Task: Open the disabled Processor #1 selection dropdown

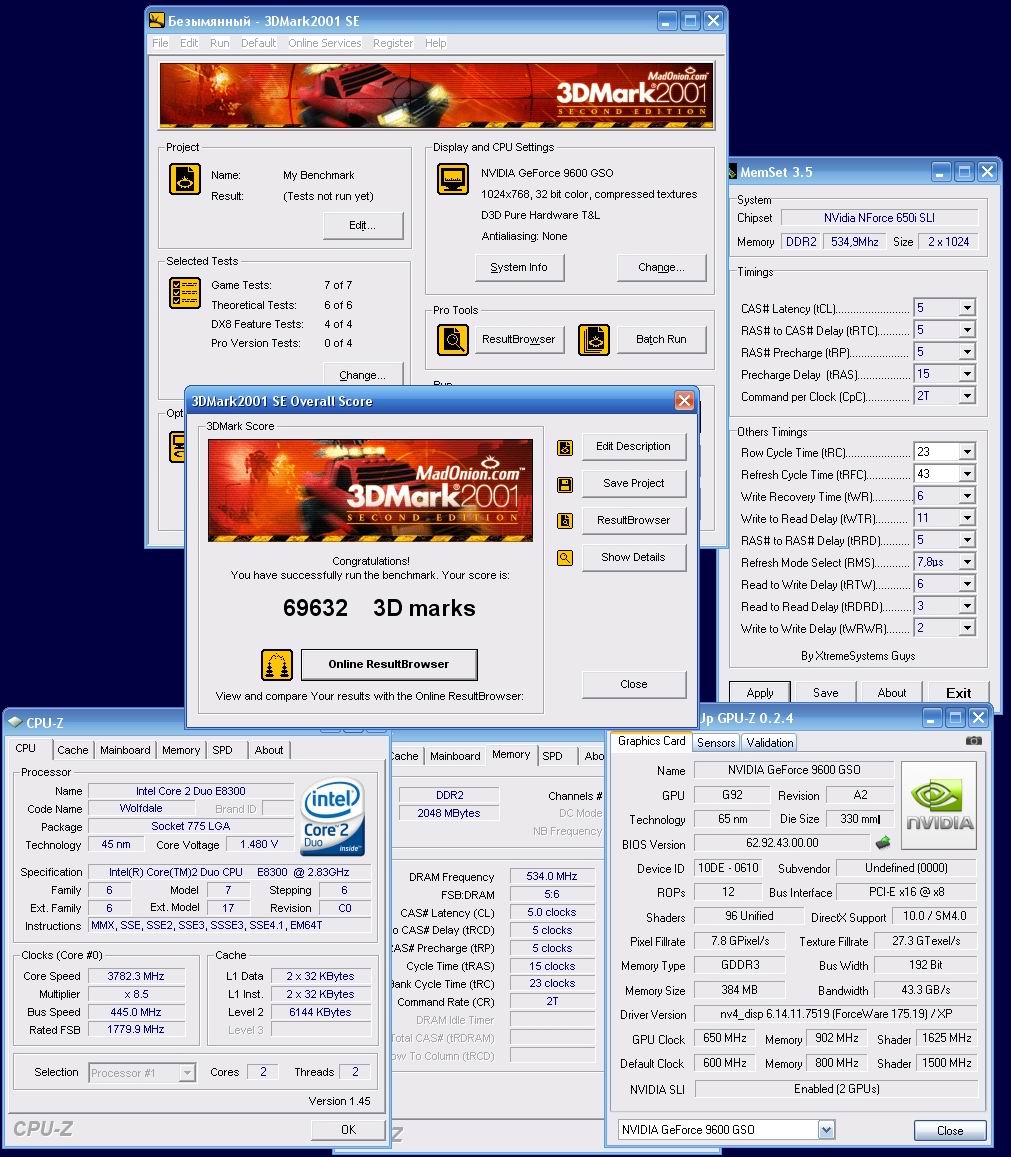Action: point(187,1072)
